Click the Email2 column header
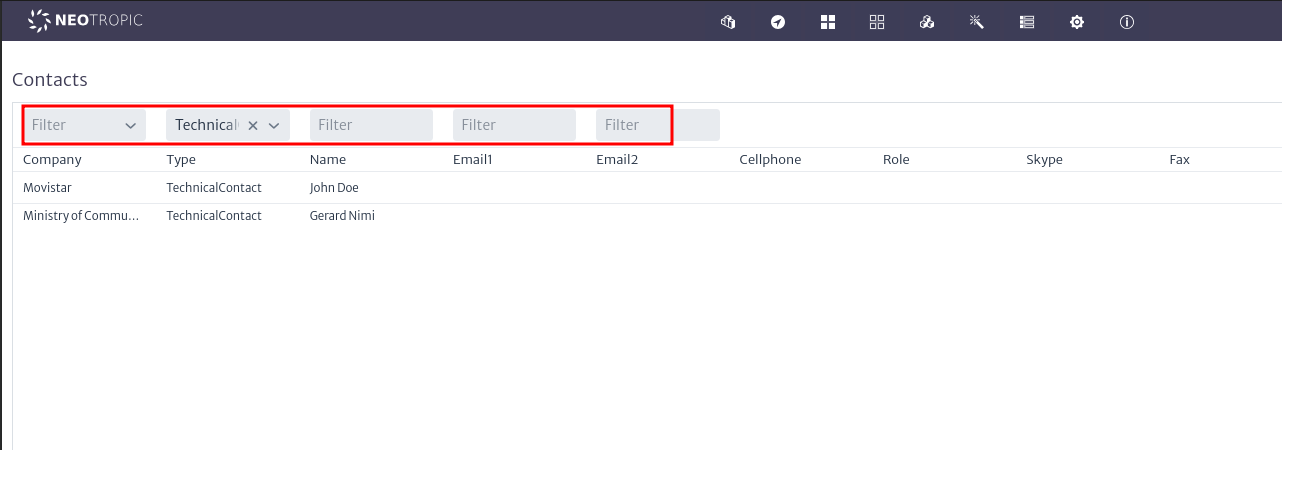Screen dimensions: 1308x493 617,159
